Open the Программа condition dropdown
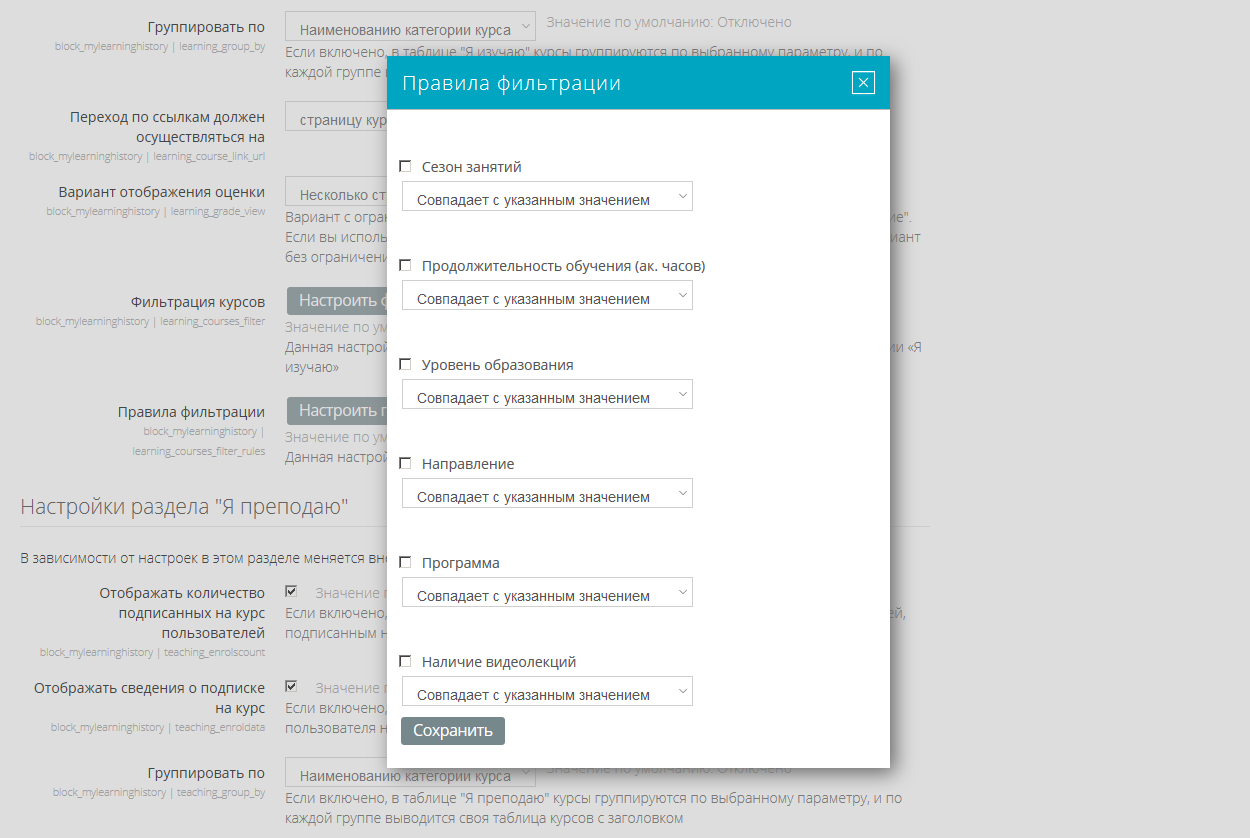The image size is (1250, 838). (547, 593)
